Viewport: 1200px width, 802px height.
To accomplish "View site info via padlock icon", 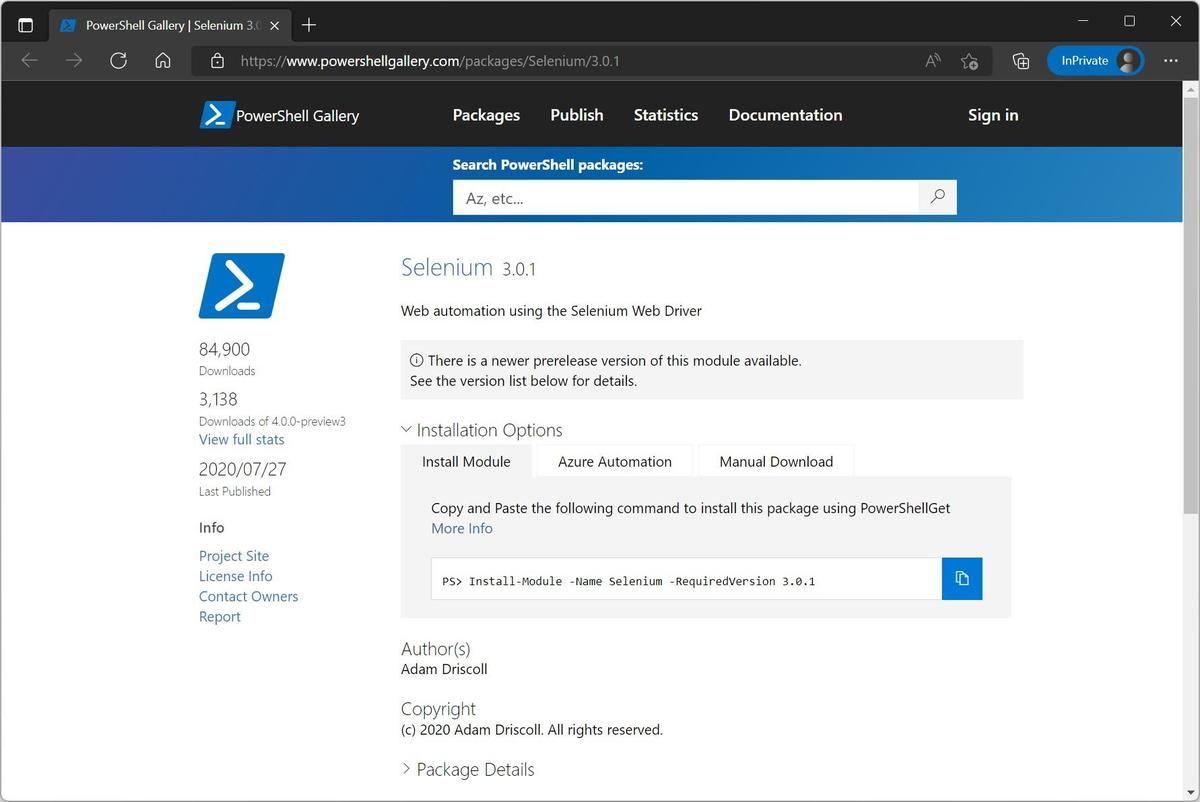I will click(217, 61).
